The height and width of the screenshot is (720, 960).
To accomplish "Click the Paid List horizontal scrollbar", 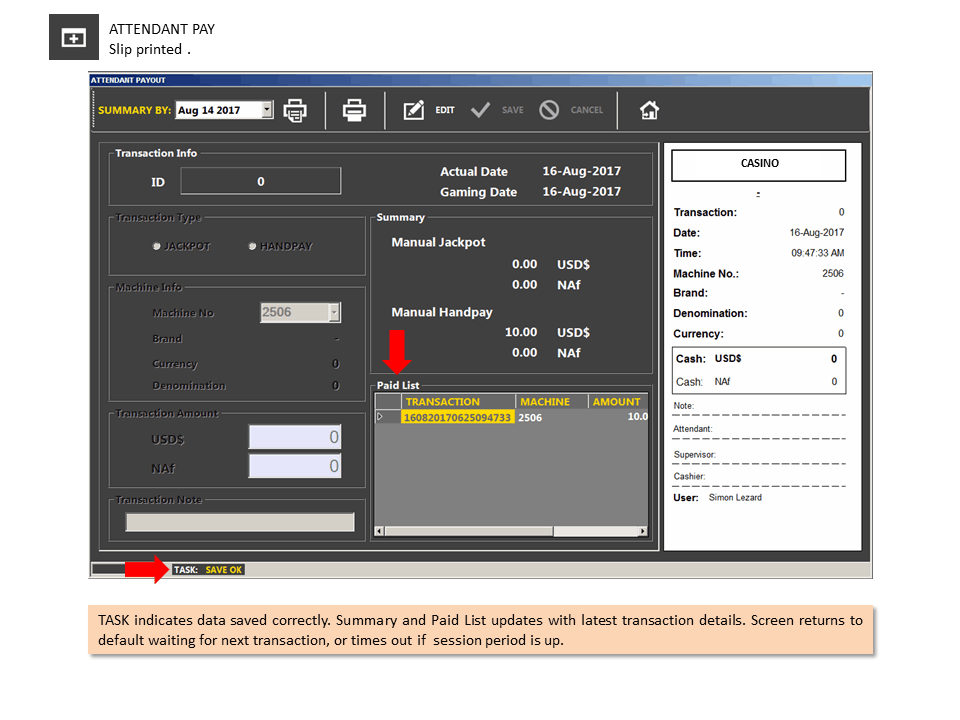I will pos(511,531).
